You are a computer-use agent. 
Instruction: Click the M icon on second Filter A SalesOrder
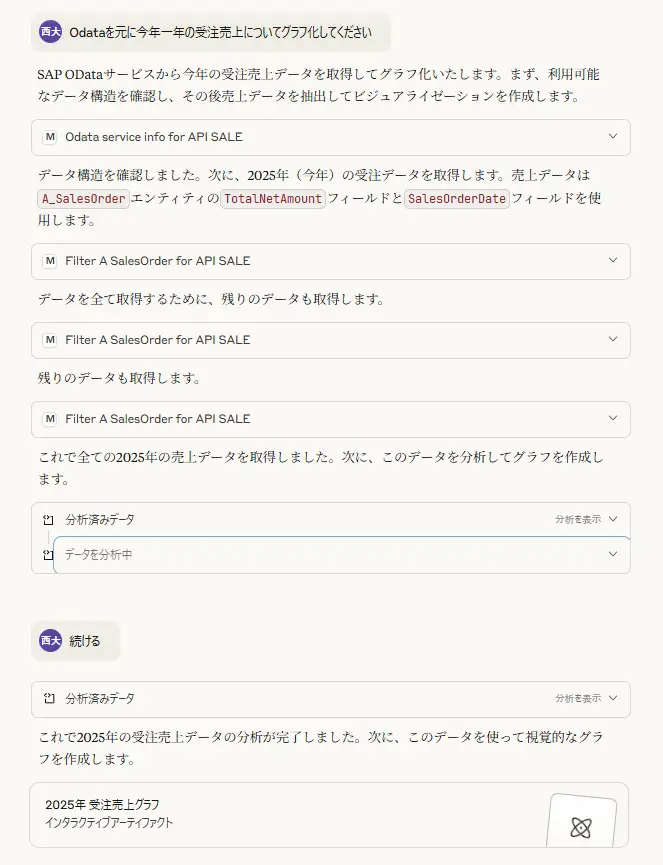(x=50, y=340)
